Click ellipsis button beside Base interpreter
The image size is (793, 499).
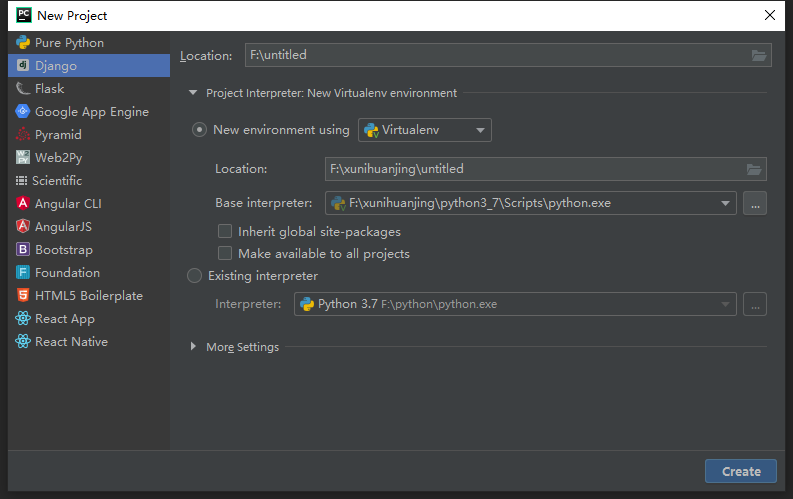coord(755,203)
